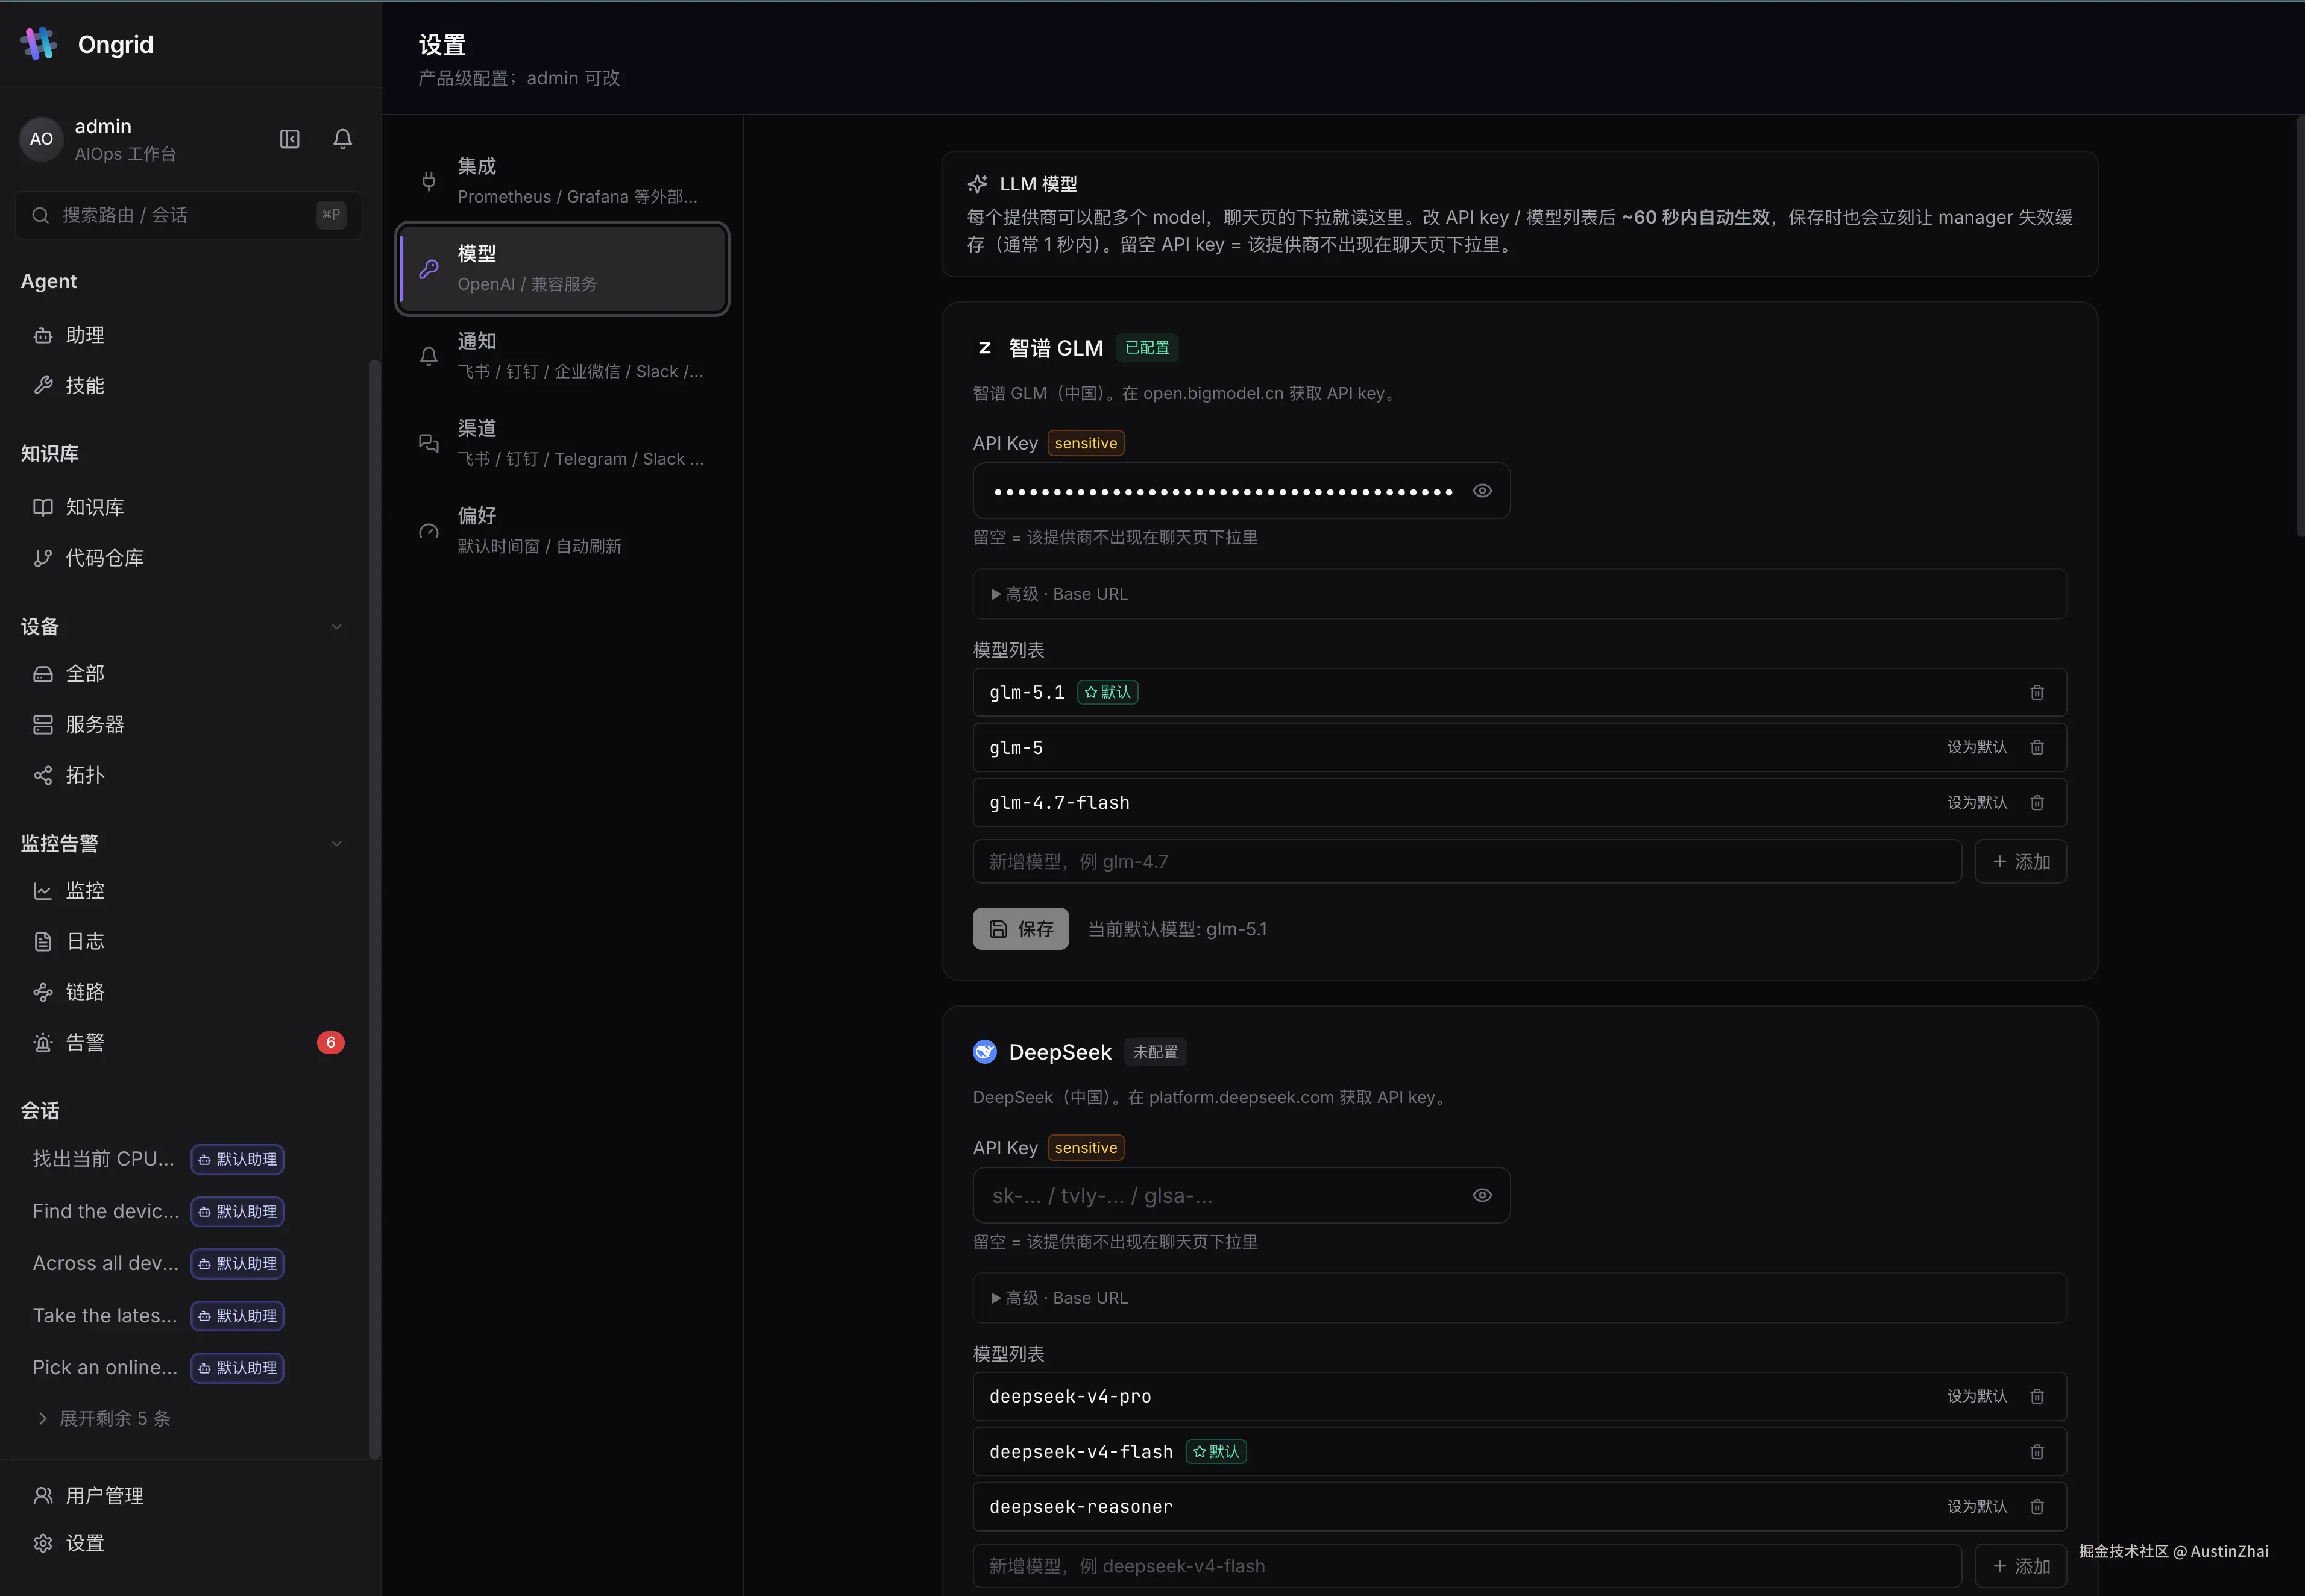This screenshot has height=1596, width=2305.
Task: Click the red 6 alert badge
Action: [331, 1043]
